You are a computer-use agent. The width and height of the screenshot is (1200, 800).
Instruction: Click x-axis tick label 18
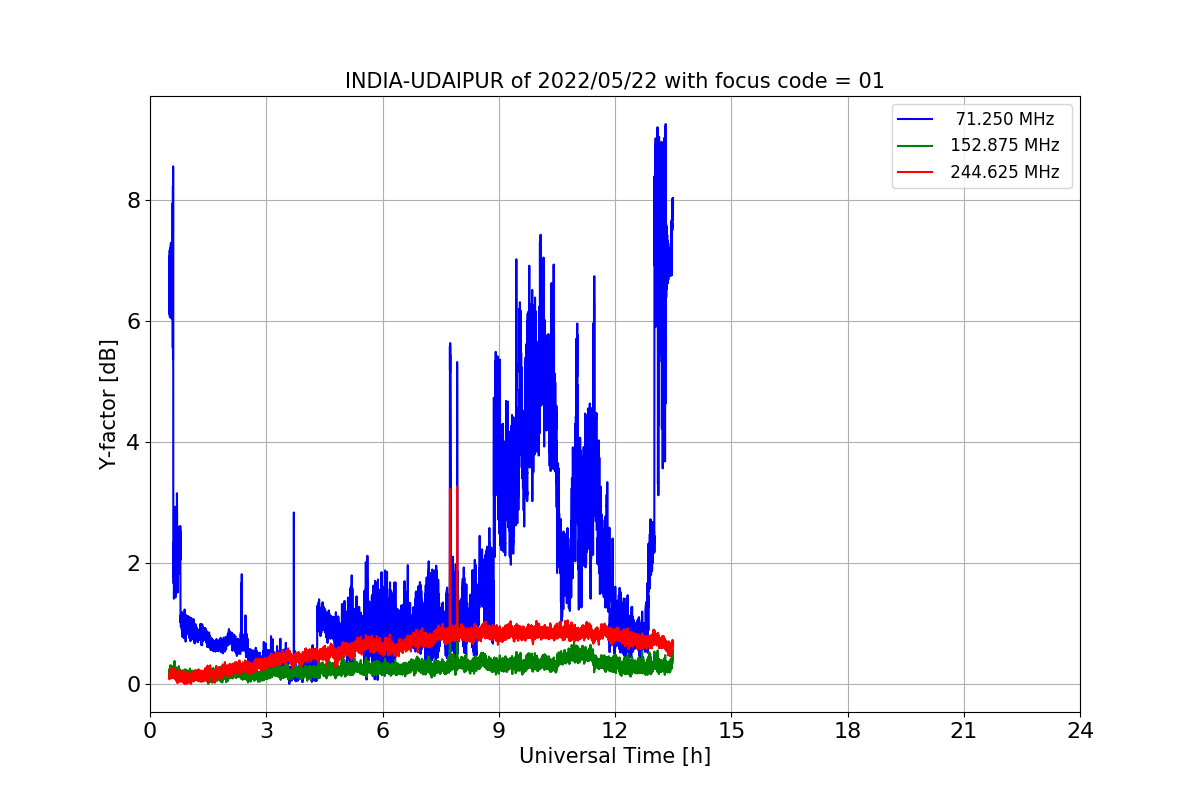click(x=847, y=731)
